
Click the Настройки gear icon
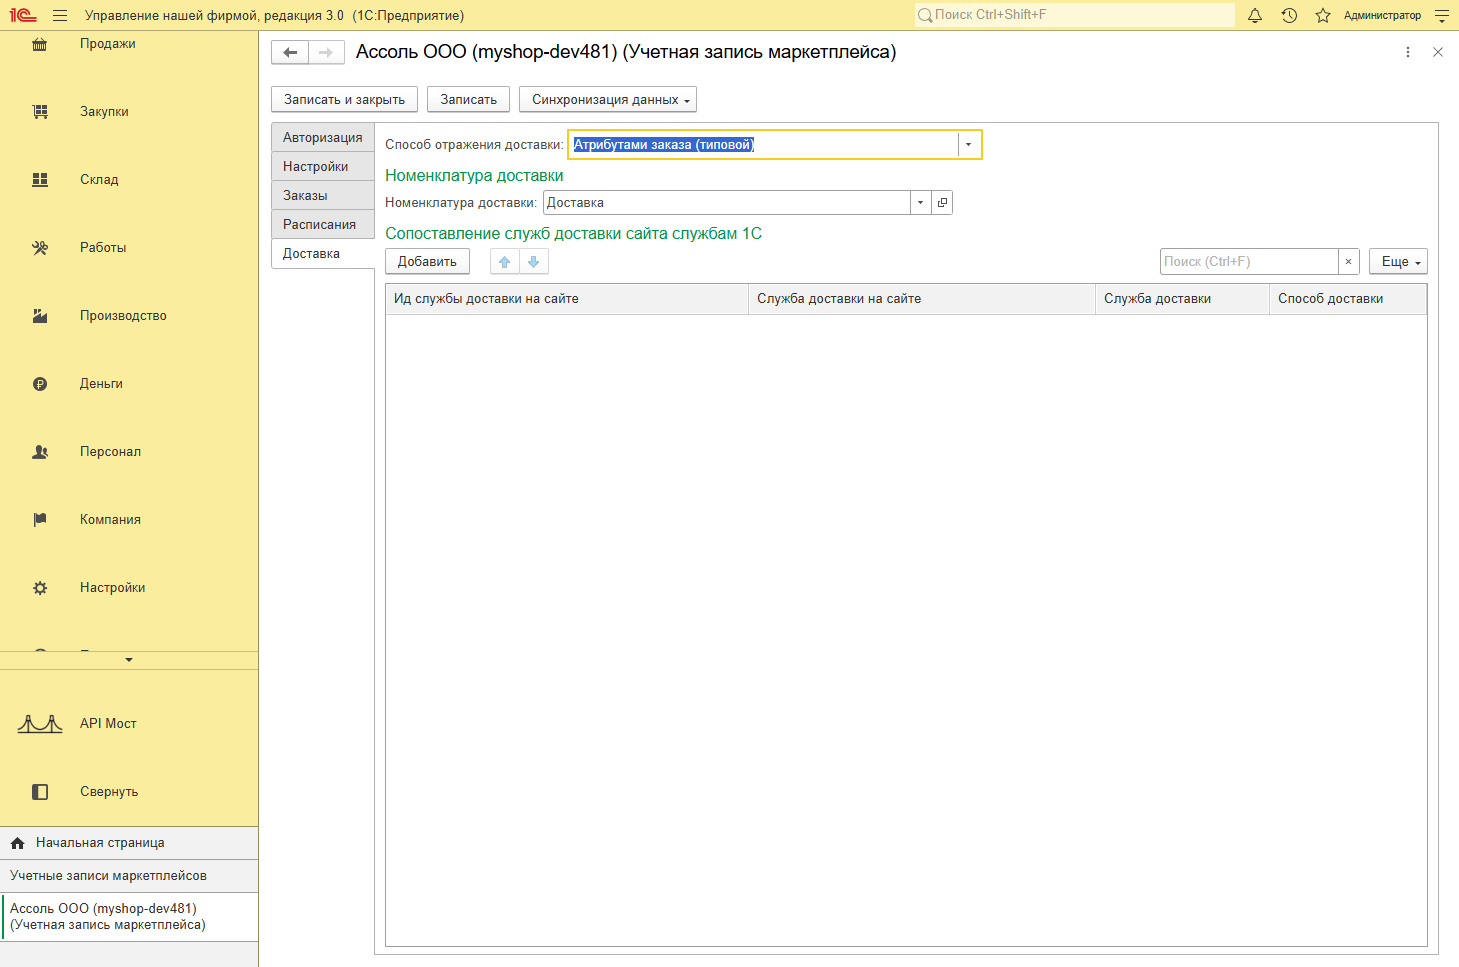40,588
